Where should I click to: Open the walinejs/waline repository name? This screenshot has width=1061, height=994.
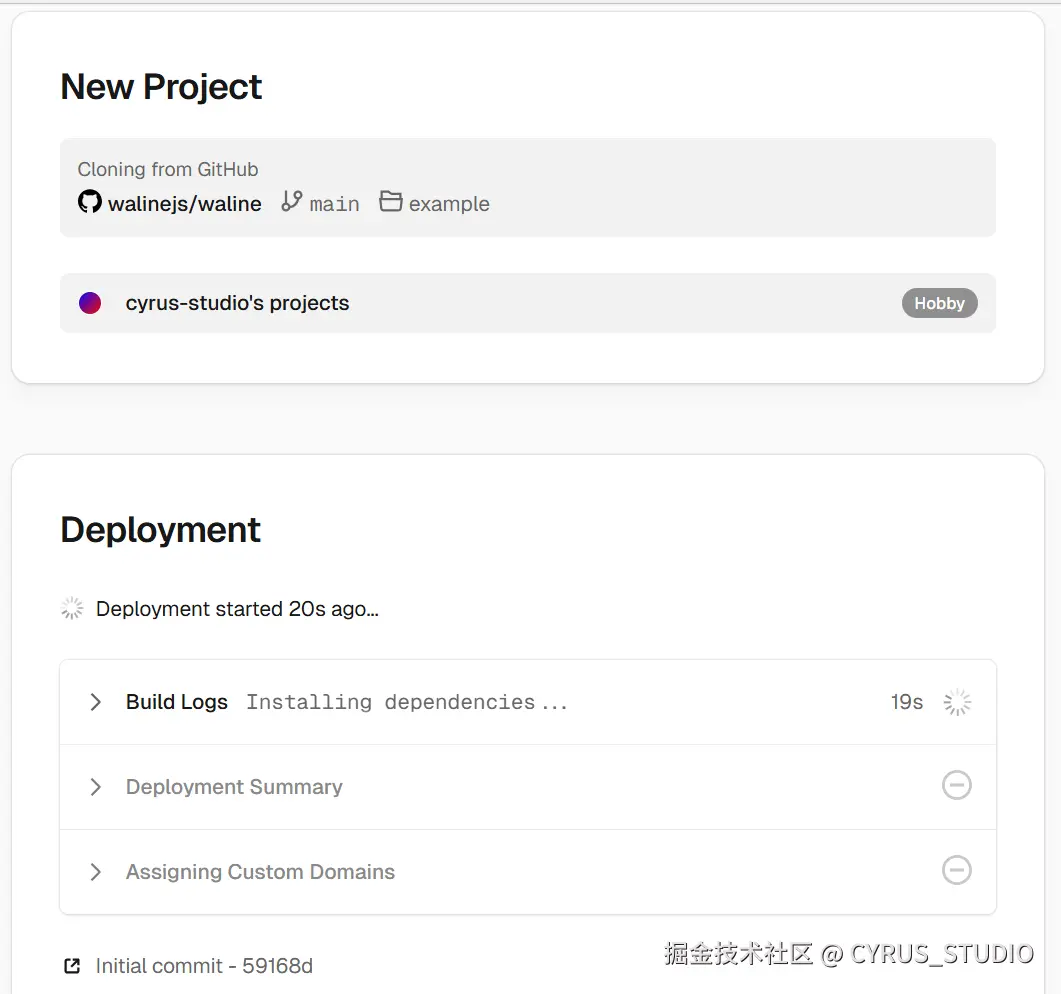(185, 204)
